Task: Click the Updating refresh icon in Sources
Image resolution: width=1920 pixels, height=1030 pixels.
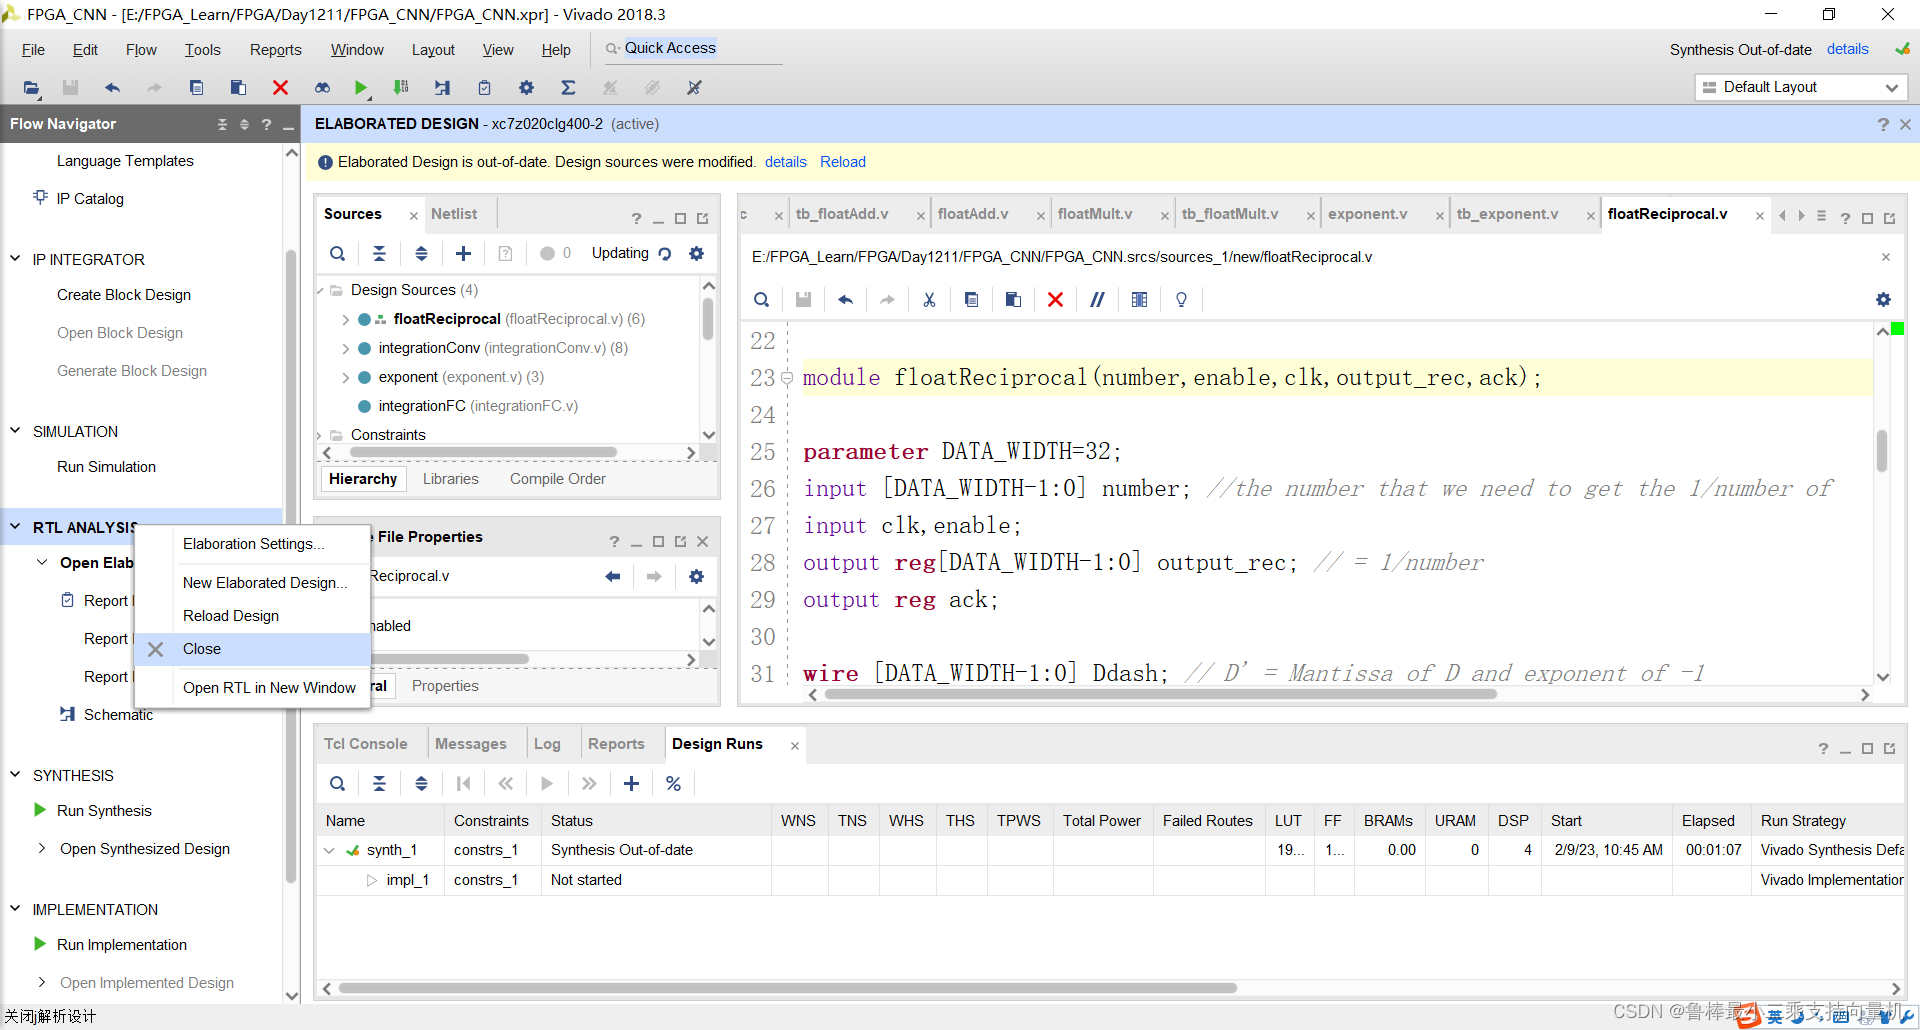Action: pos(665,254)
